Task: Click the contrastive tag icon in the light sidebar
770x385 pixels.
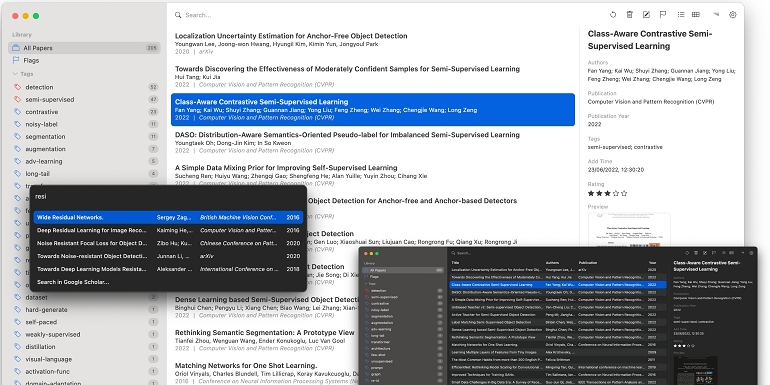Action: [x=18, y=112]
